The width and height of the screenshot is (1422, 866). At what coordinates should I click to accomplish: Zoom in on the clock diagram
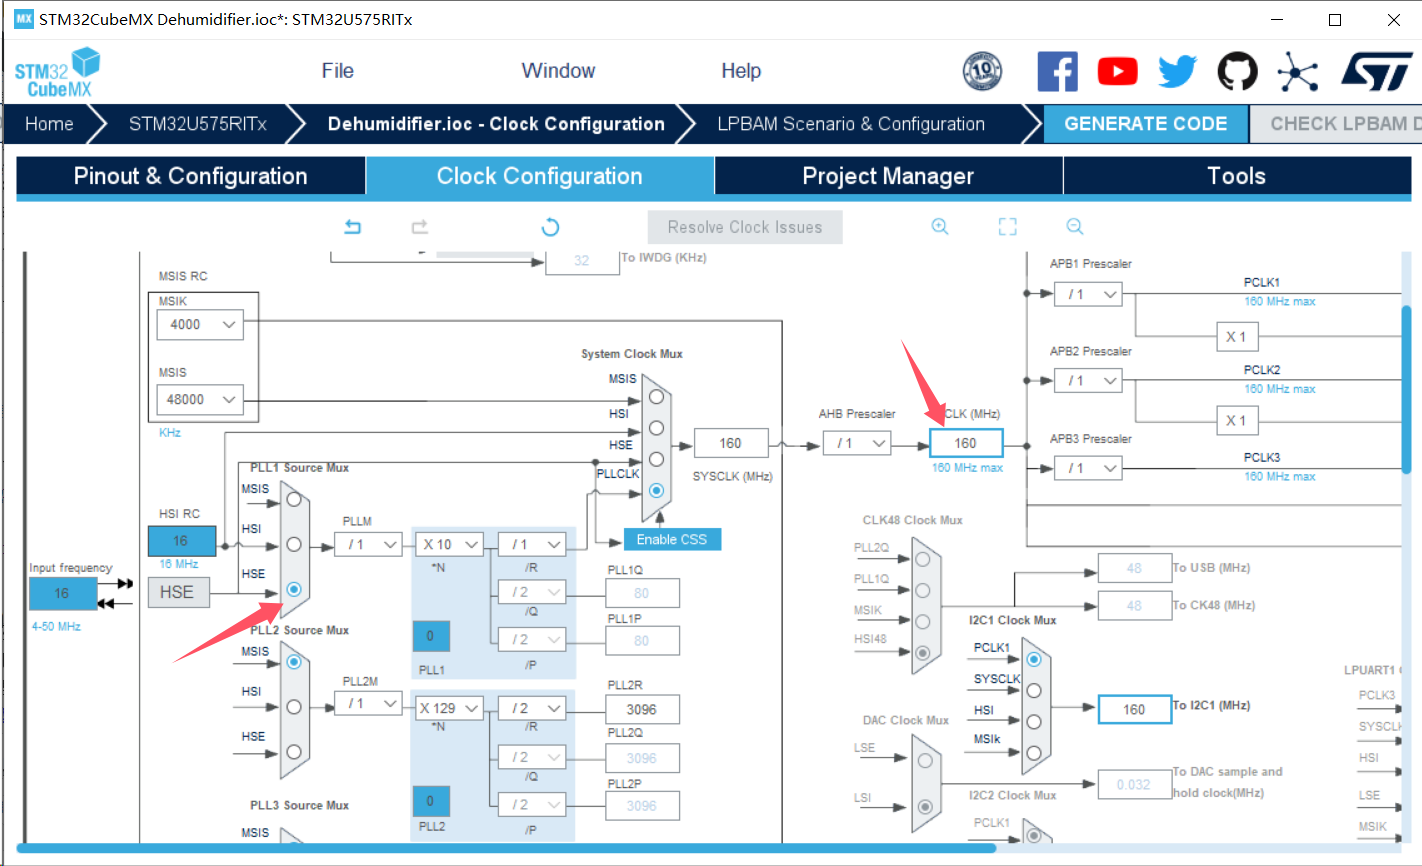pyautogui.click(x=940, y=227)
